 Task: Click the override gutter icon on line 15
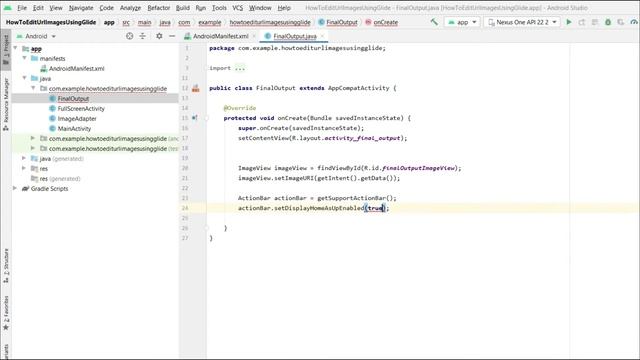pyautogui.click(x=195, y=118)
